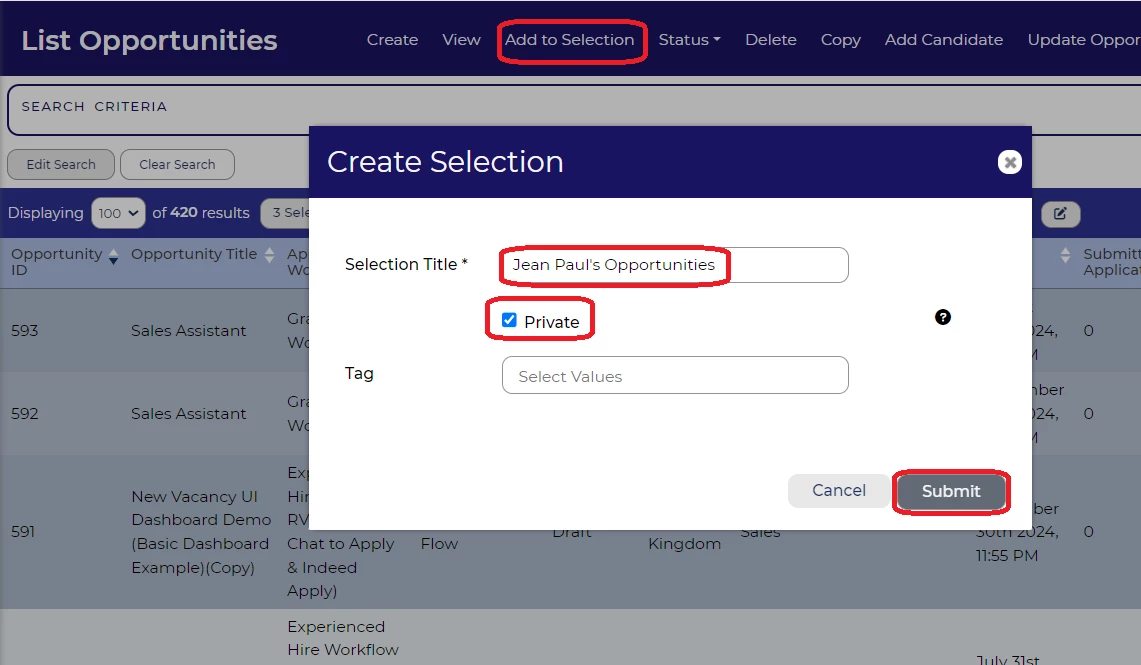Submit the new selection
Screen dimensions: 1141x665
point(950,491)
